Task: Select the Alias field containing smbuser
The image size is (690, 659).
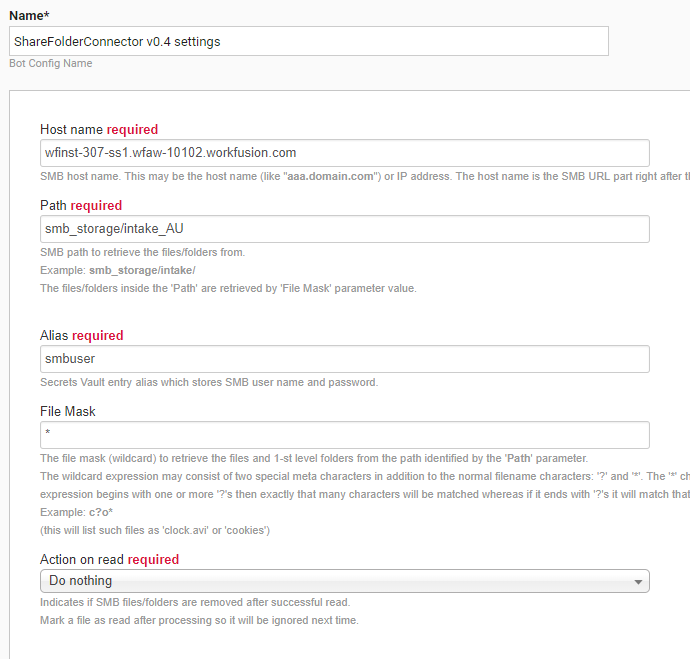Action: click(x=345, y=359)
